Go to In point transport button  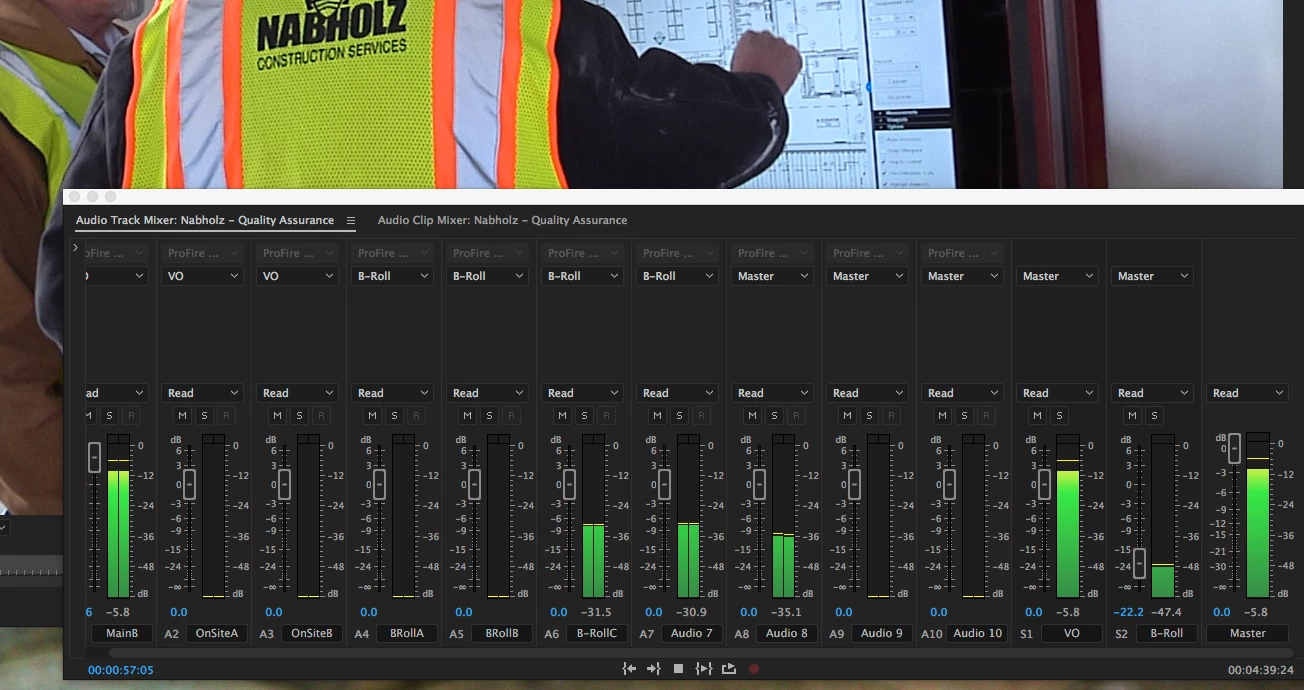[629, 669]
